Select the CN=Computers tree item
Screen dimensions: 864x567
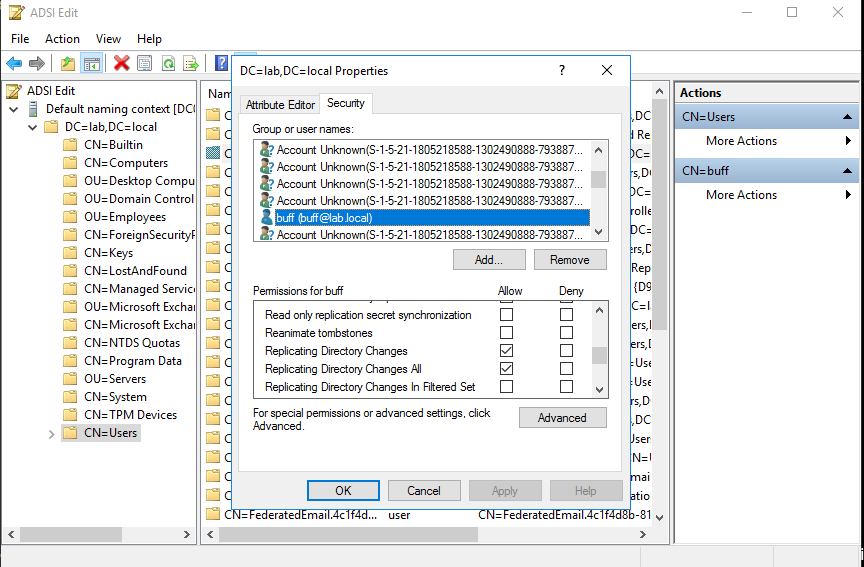click(x=126, y=163)
